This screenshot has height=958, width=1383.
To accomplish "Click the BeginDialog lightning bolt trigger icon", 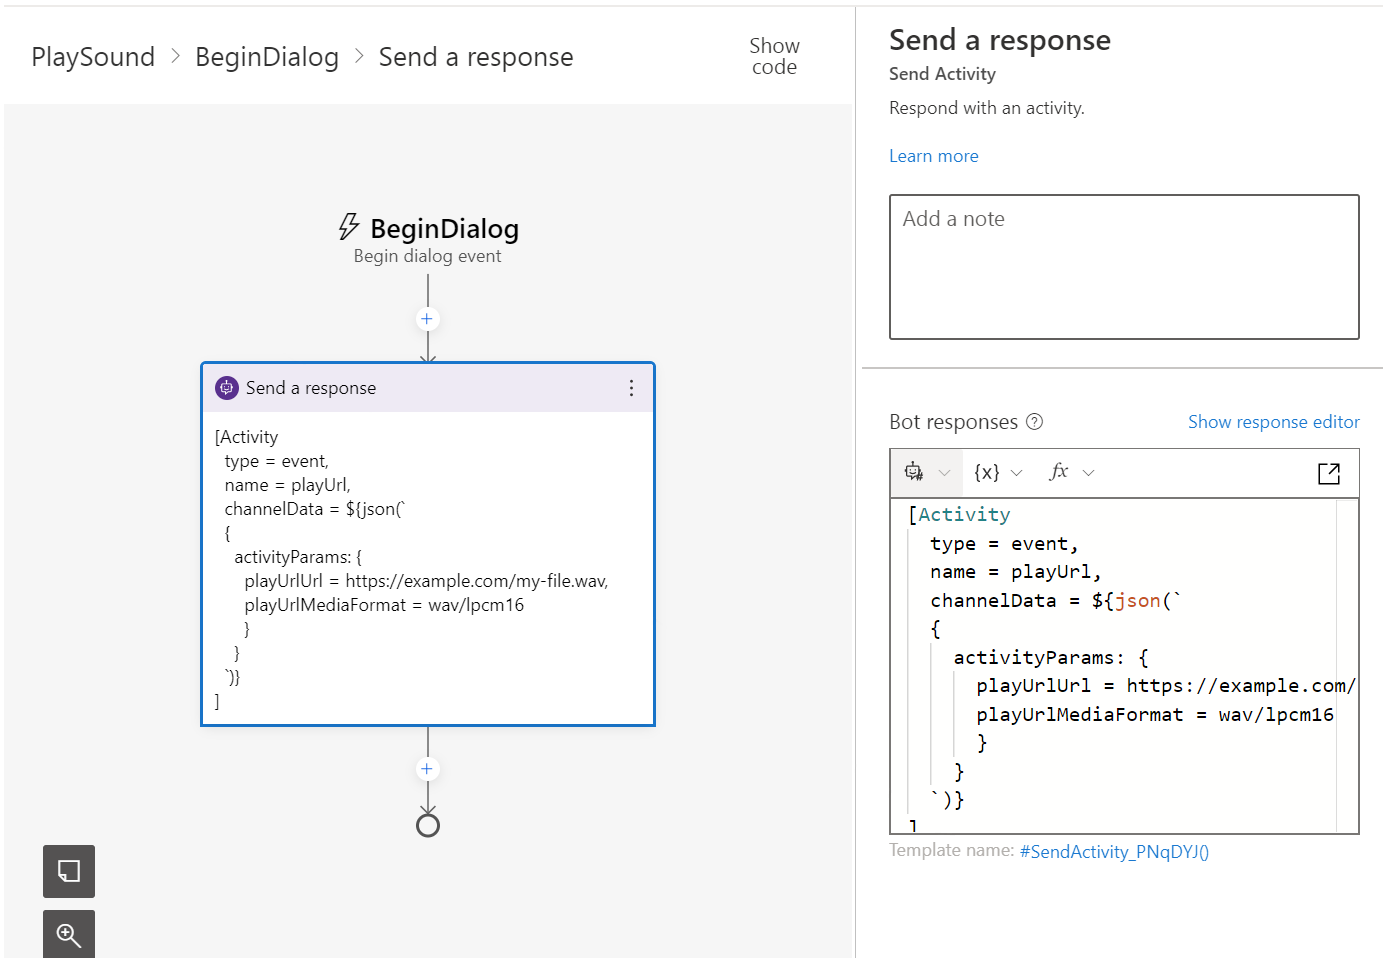I will tap(348, 227).
